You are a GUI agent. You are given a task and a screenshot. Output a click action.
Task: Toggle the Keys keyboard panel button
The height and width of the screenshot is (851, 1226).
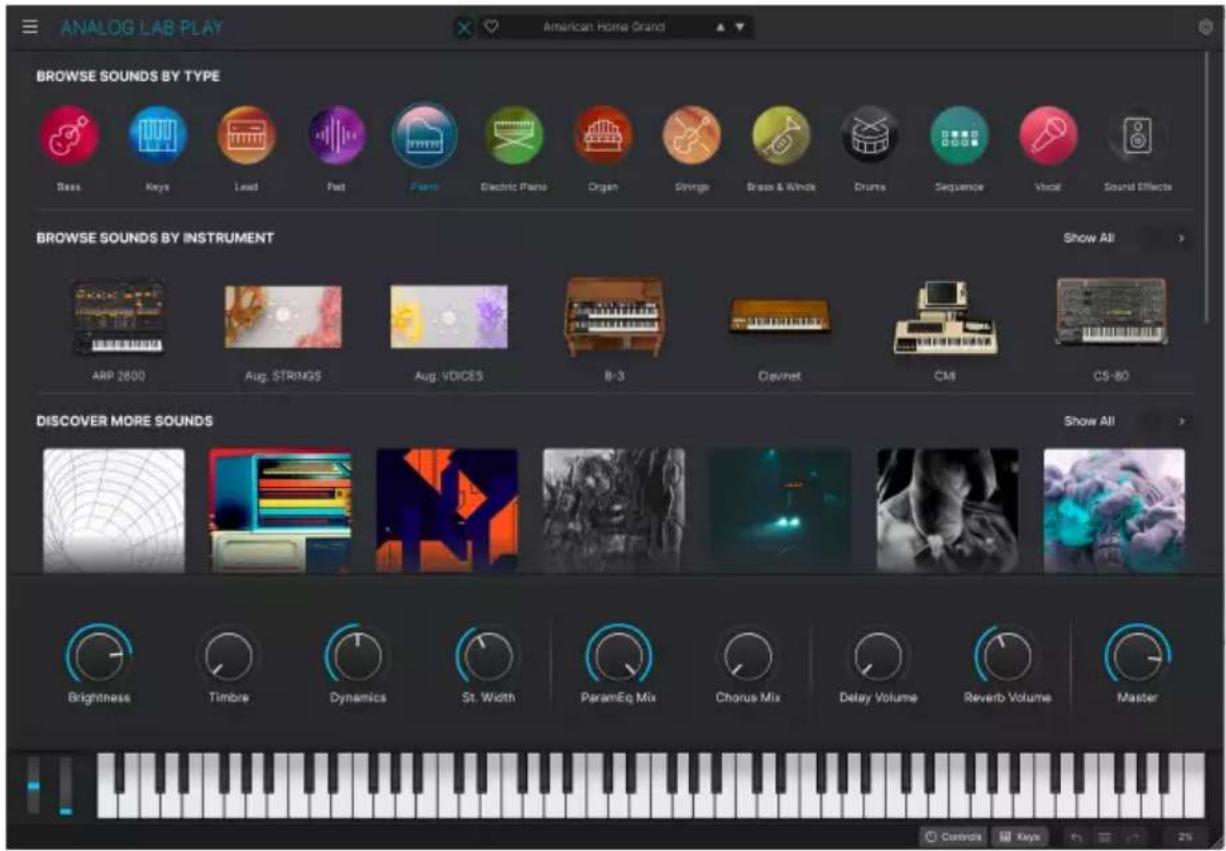coord(1020,836)
